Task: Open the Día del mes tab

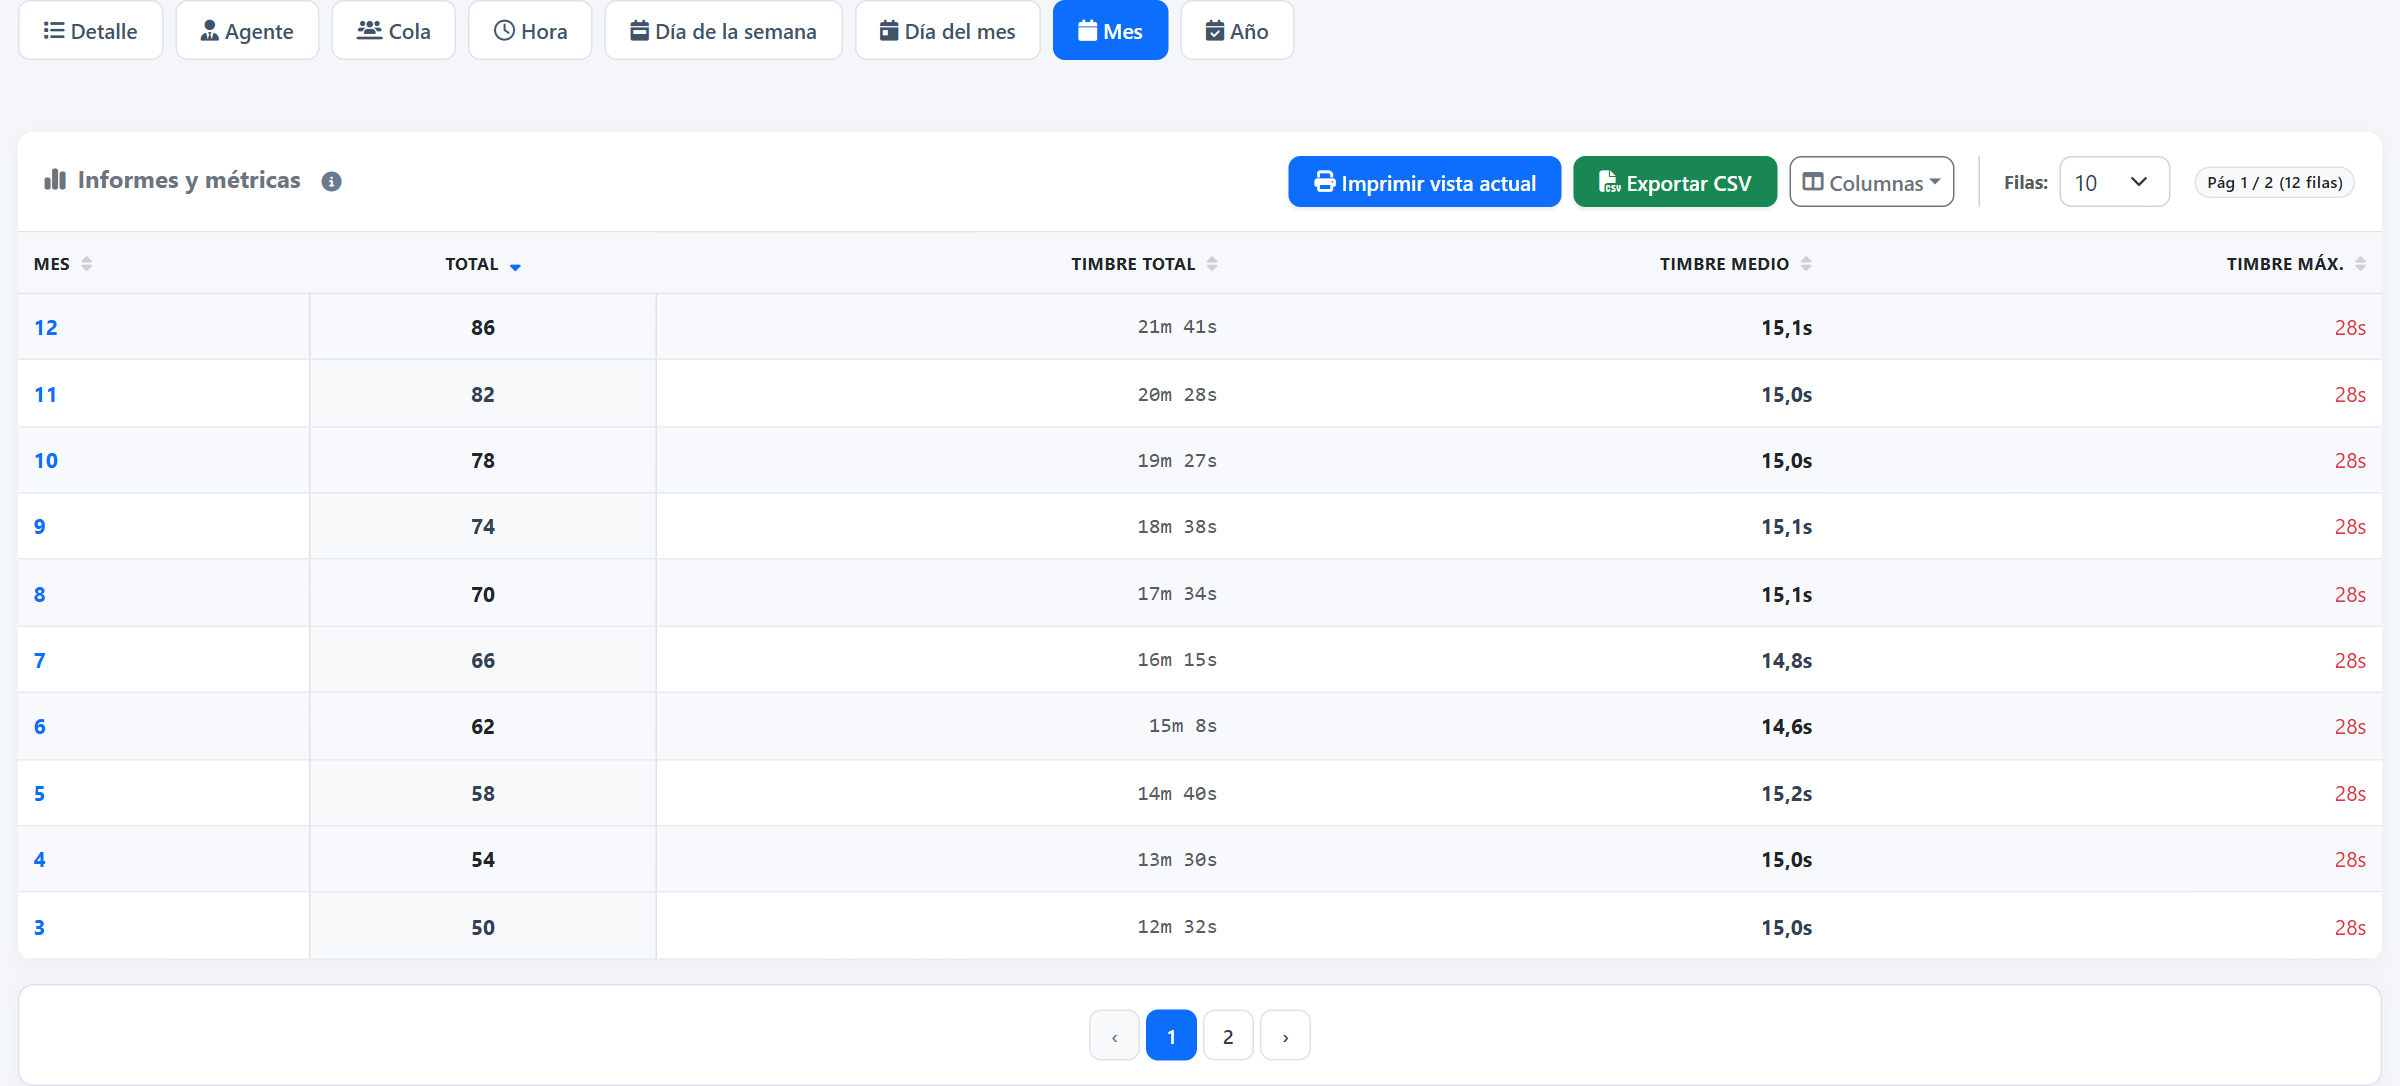Action: [x=948, y=30]
